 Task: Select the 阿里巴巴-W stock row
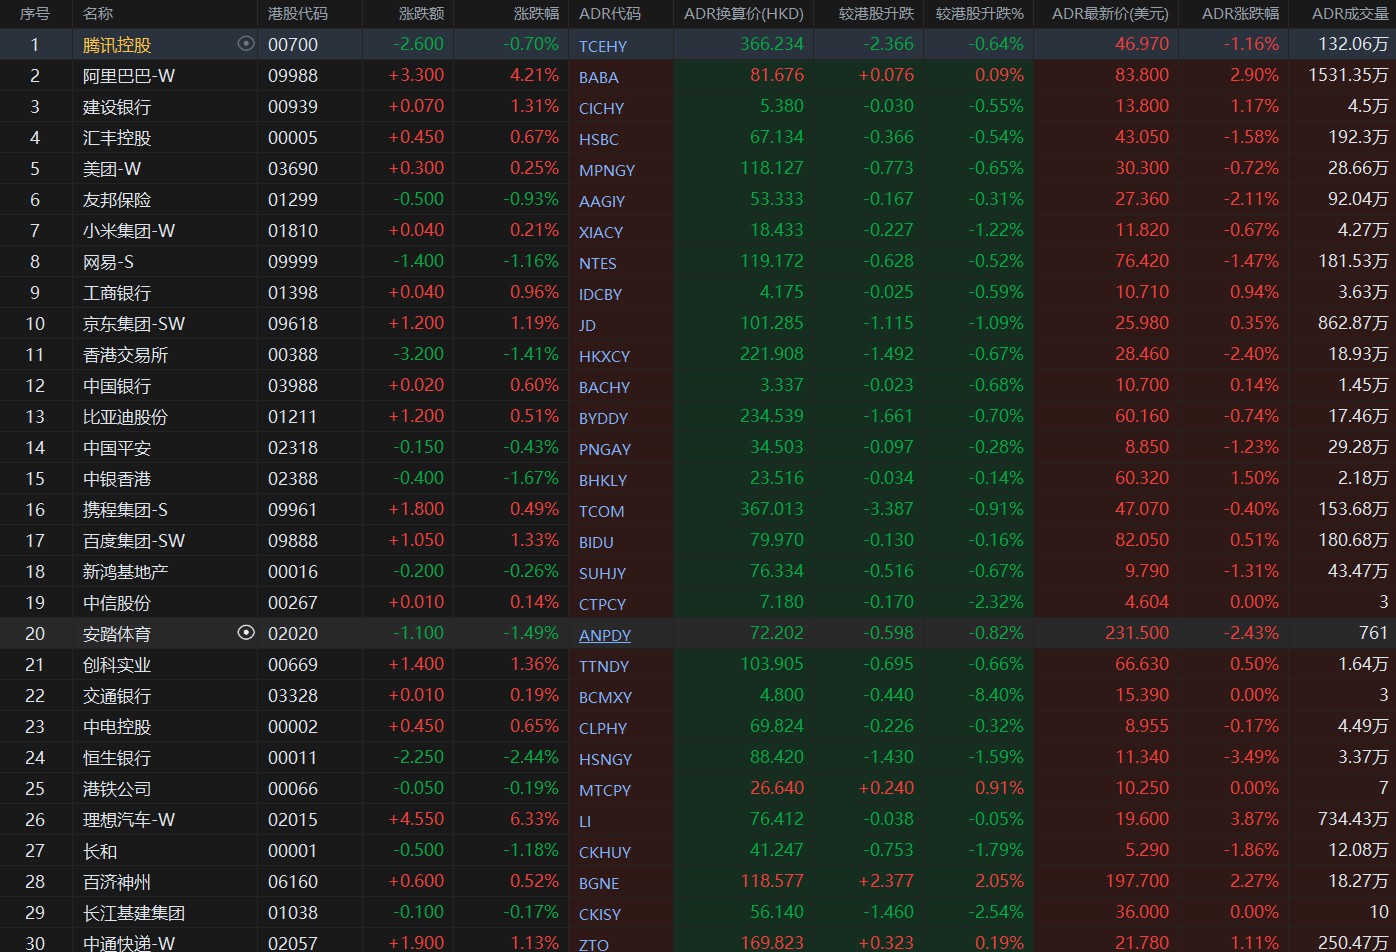tap(698, 75)
